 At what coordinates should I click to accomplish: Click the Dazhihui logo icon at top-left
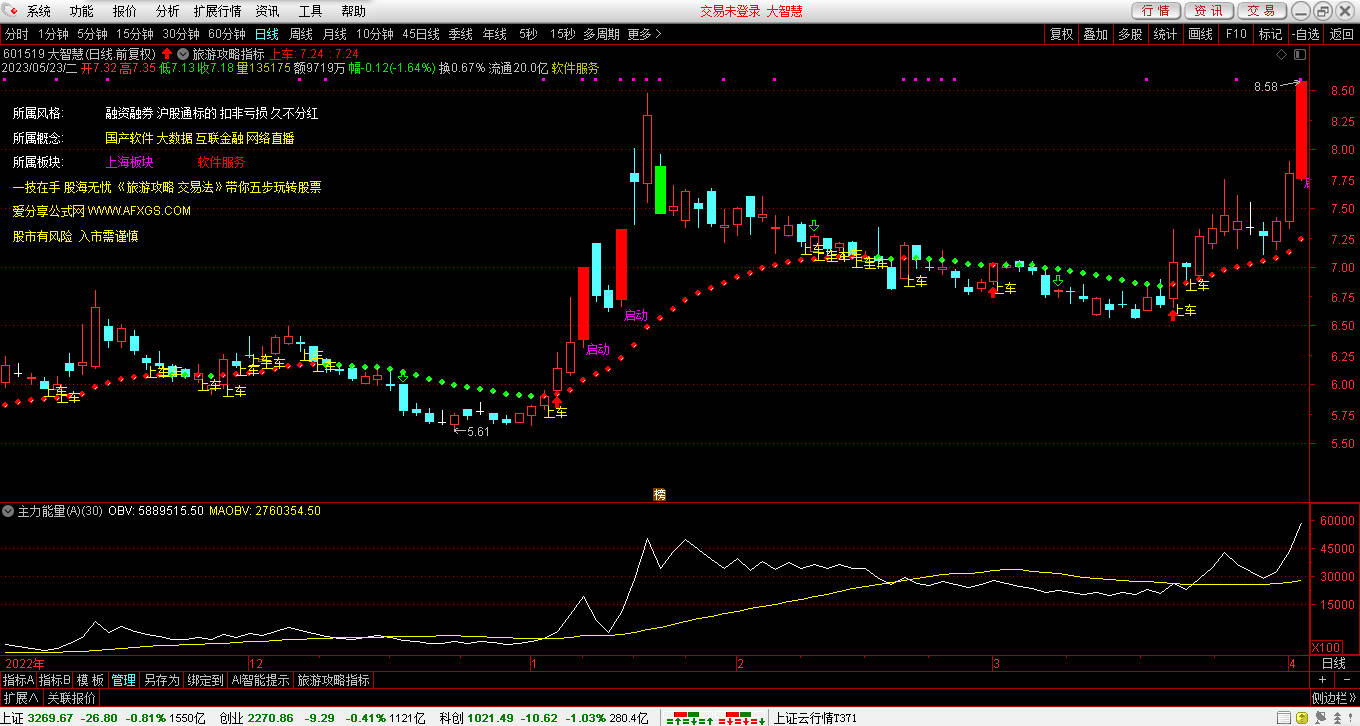coord(11,11)
